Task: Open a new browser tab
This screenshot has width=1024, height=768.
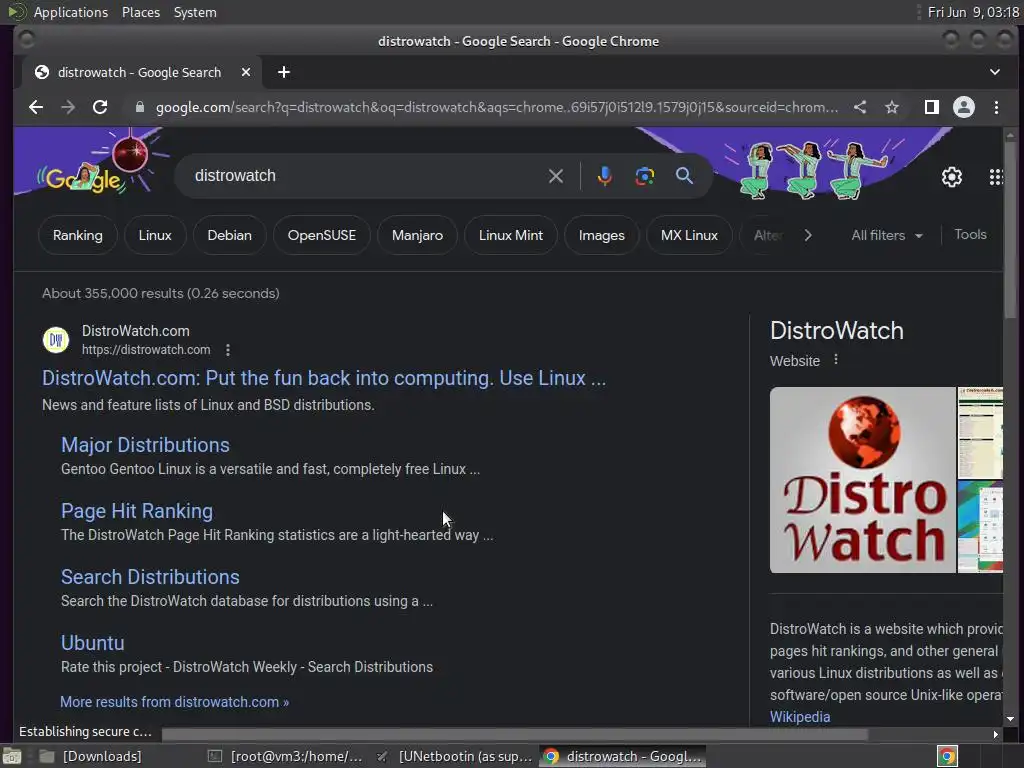Action: (283, 72)
